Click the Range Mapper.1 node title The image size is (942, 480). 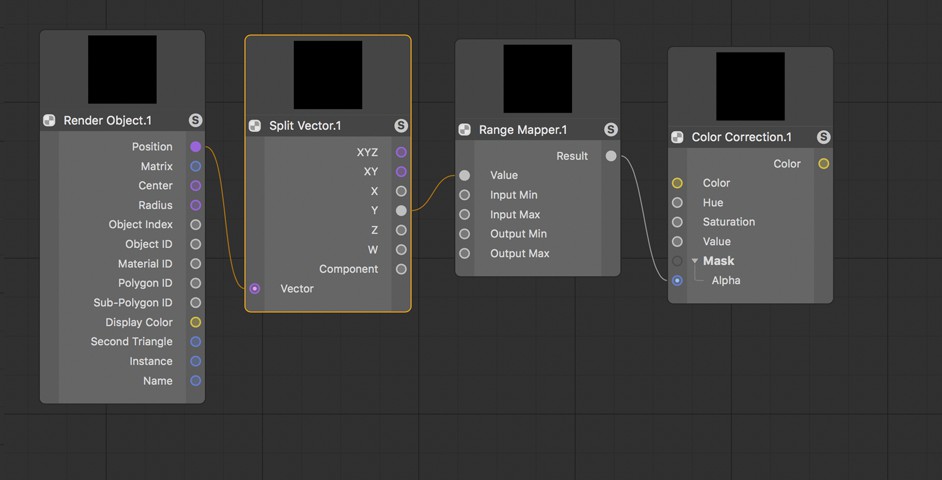click(523, 130)
